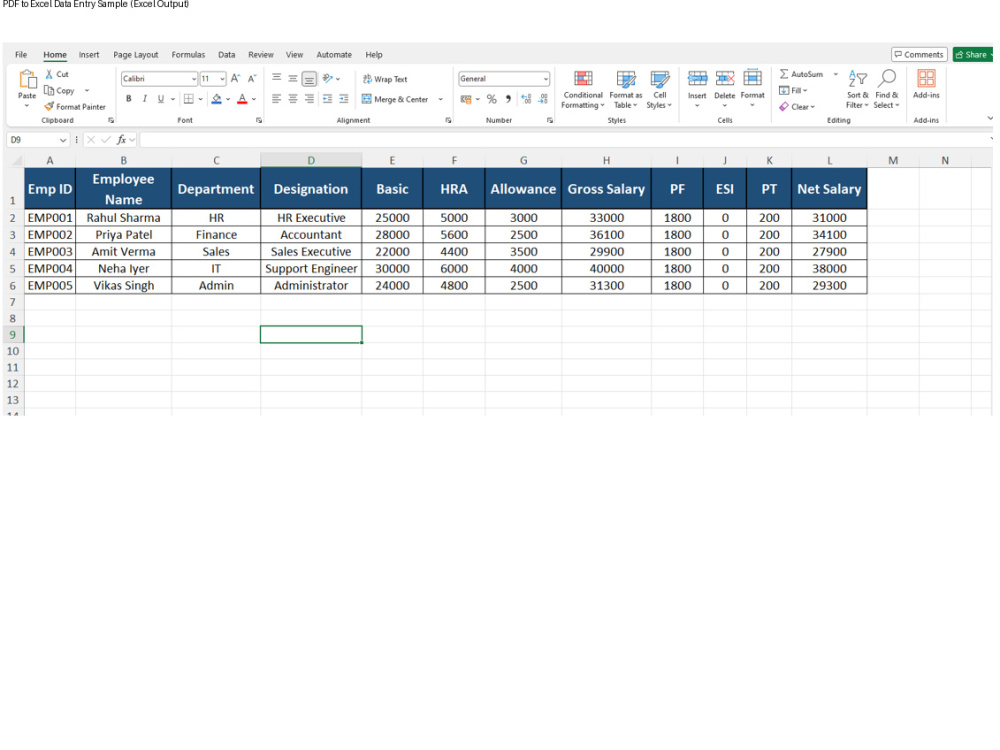1000x750 pixels.
Task: Decrease font size with the smaller A
Action: [252, 78]
